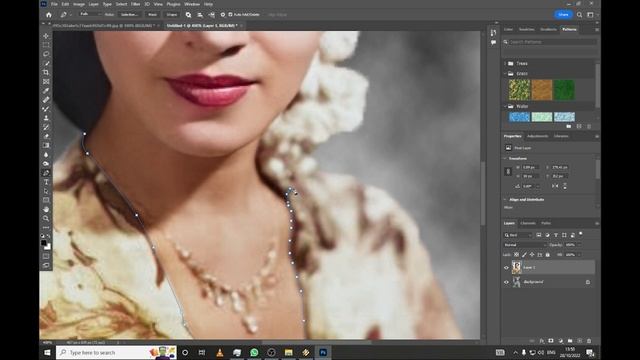Screen dimensions: 640x360
Task: Select the Eyedropper tool
Action: point(46,91)
